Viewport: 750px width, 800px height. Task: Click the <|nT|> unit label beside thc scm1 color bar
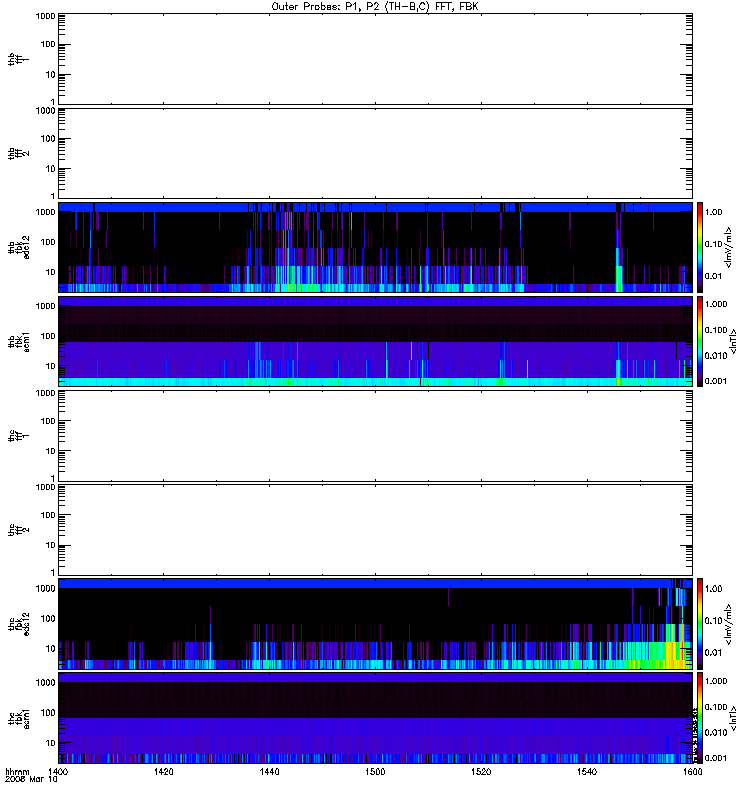734,718
